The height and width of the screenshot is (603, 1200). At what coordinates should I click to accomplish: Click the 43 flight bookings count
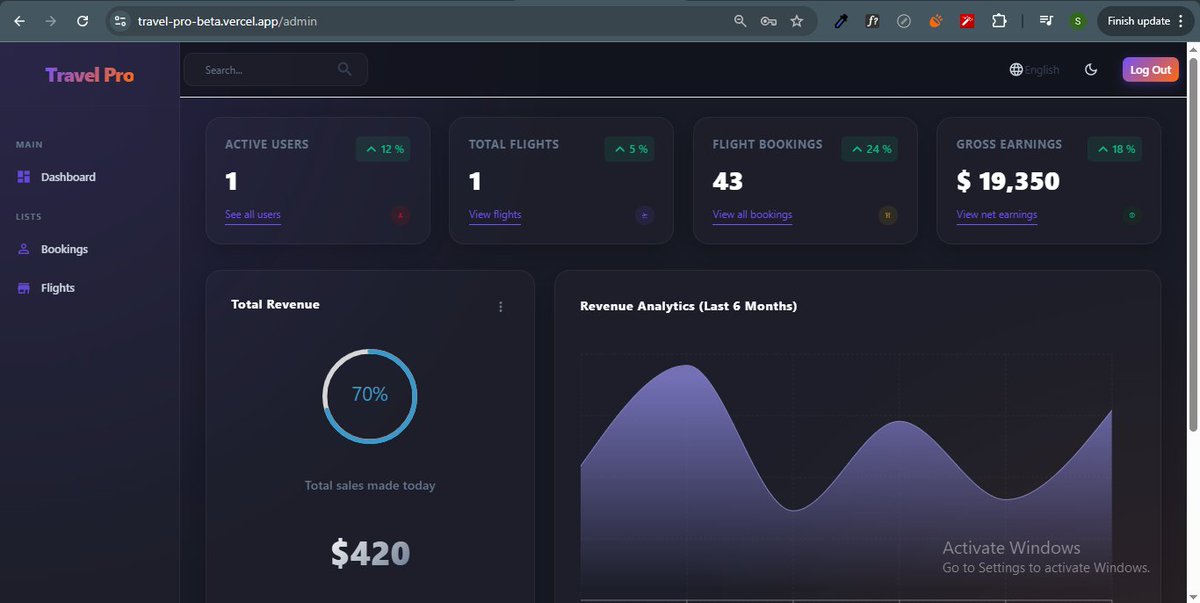click(728, 181)
